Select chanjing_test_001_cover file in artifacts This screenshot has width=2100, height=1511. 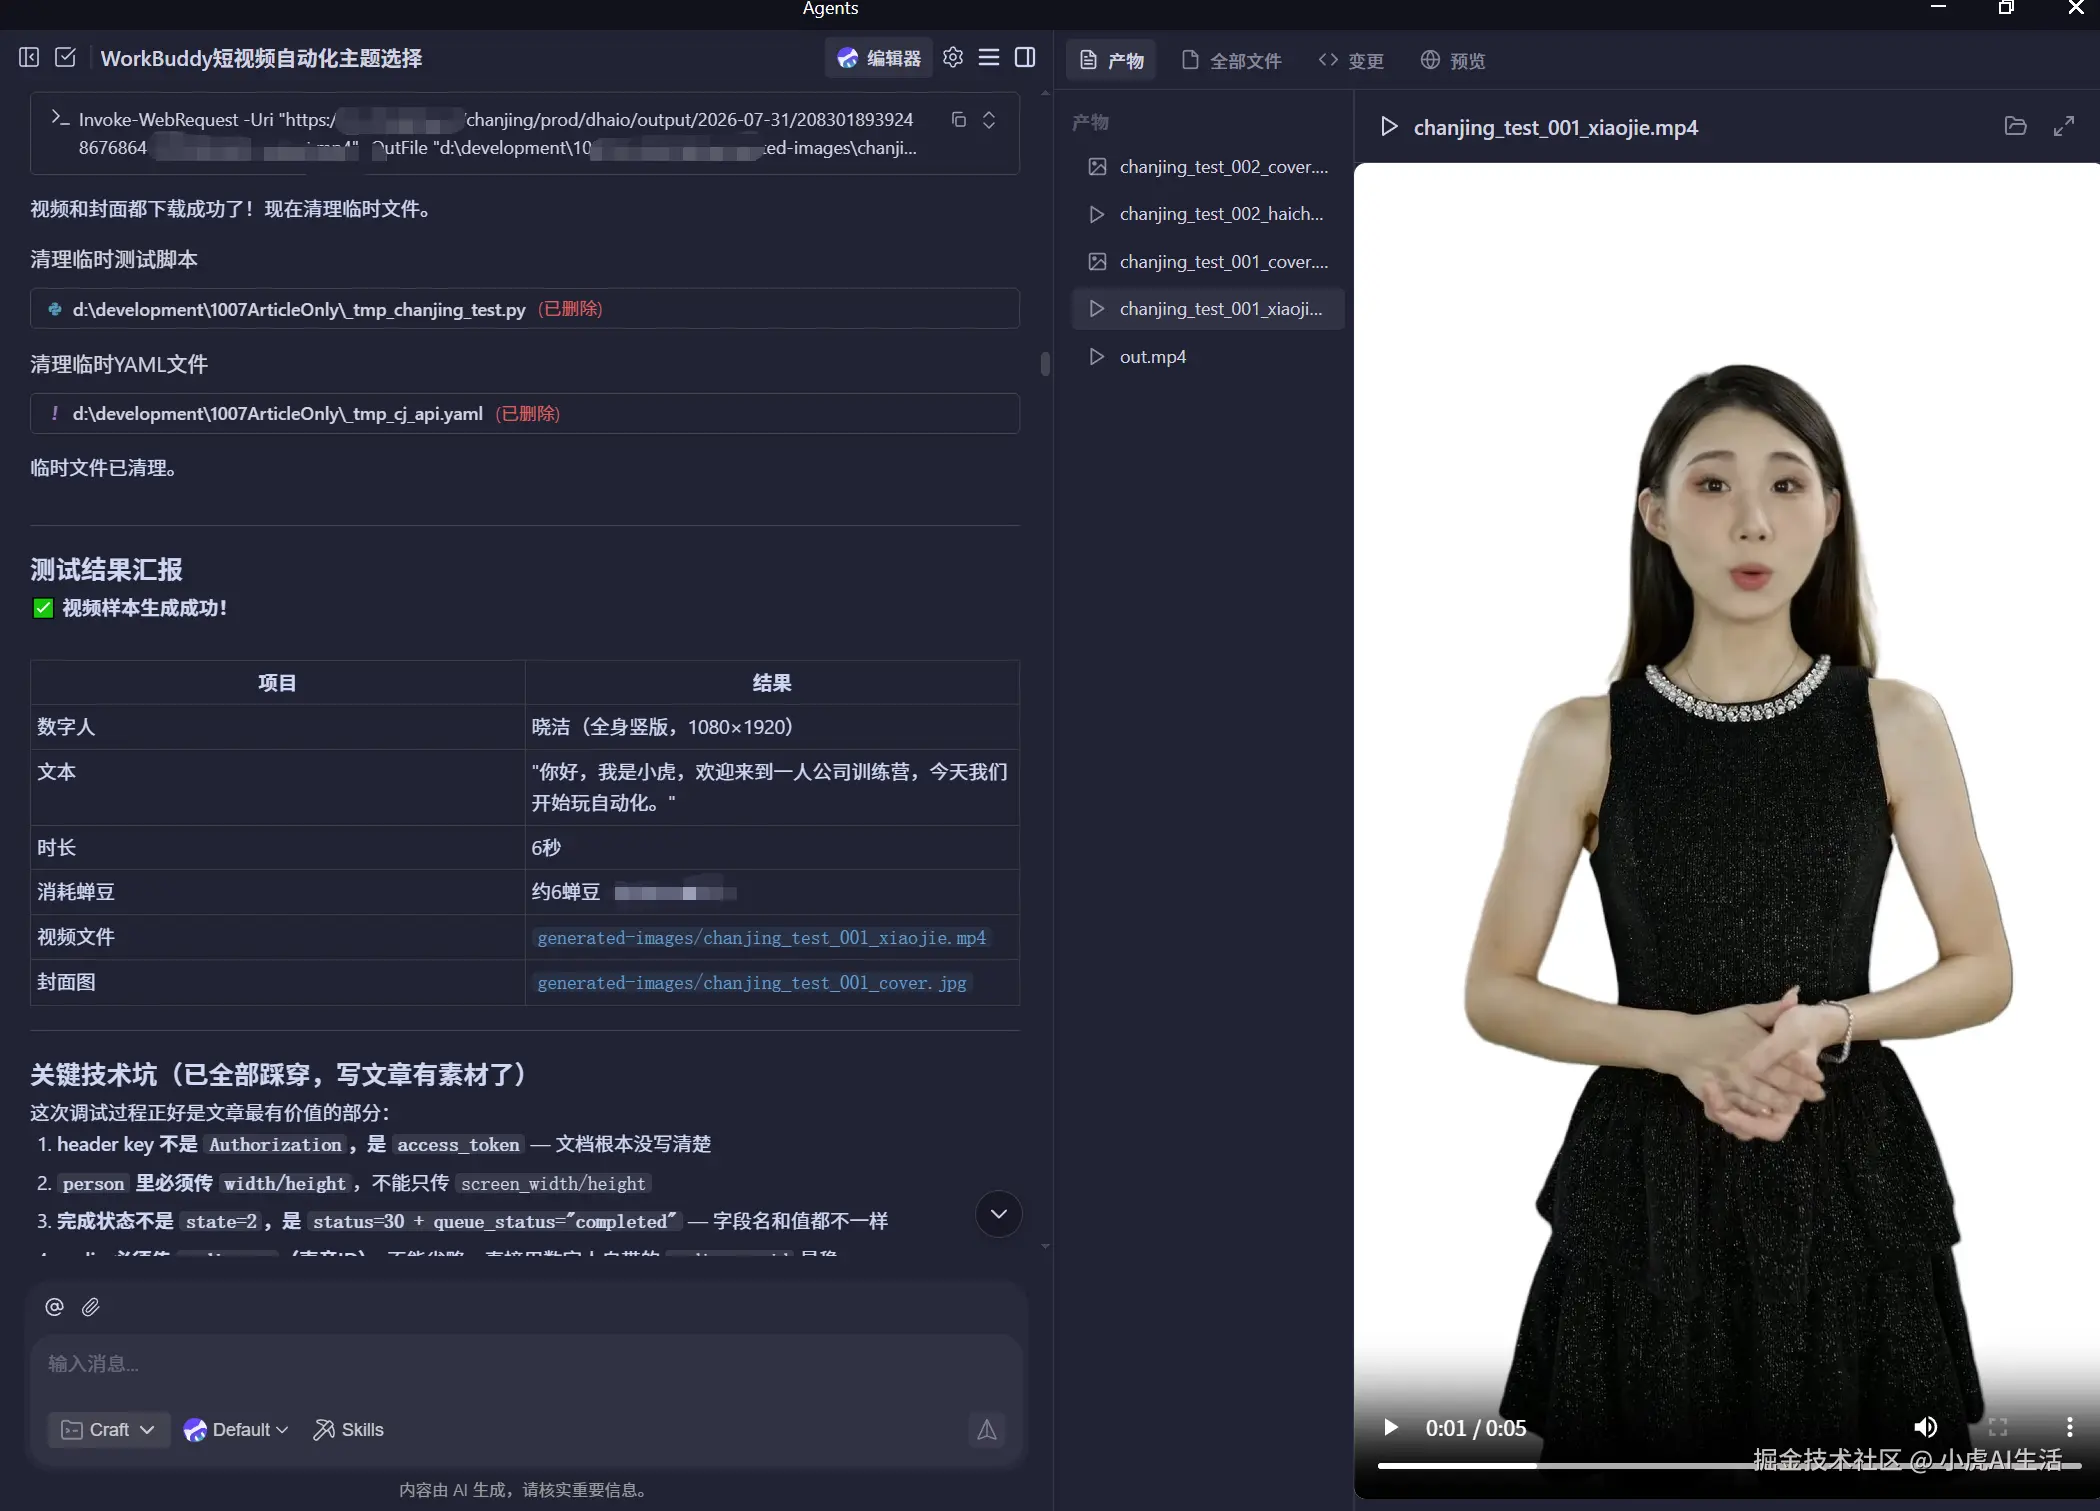tap(1208, 262)
